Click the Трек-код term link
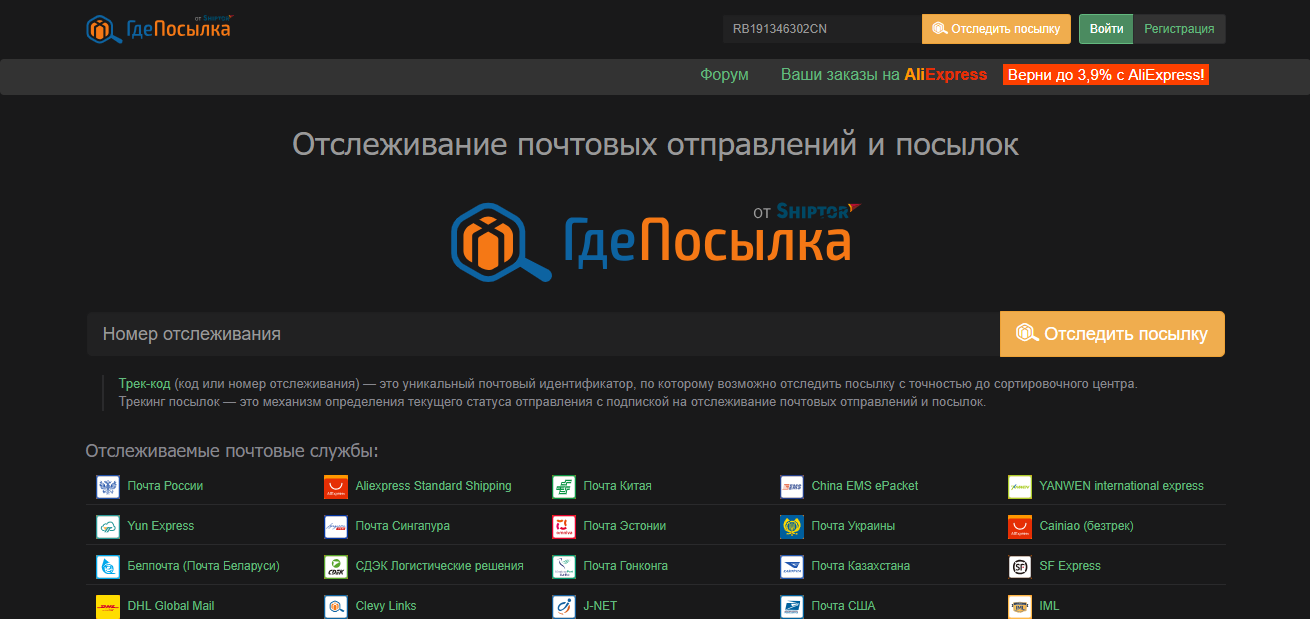 [144, 384]
